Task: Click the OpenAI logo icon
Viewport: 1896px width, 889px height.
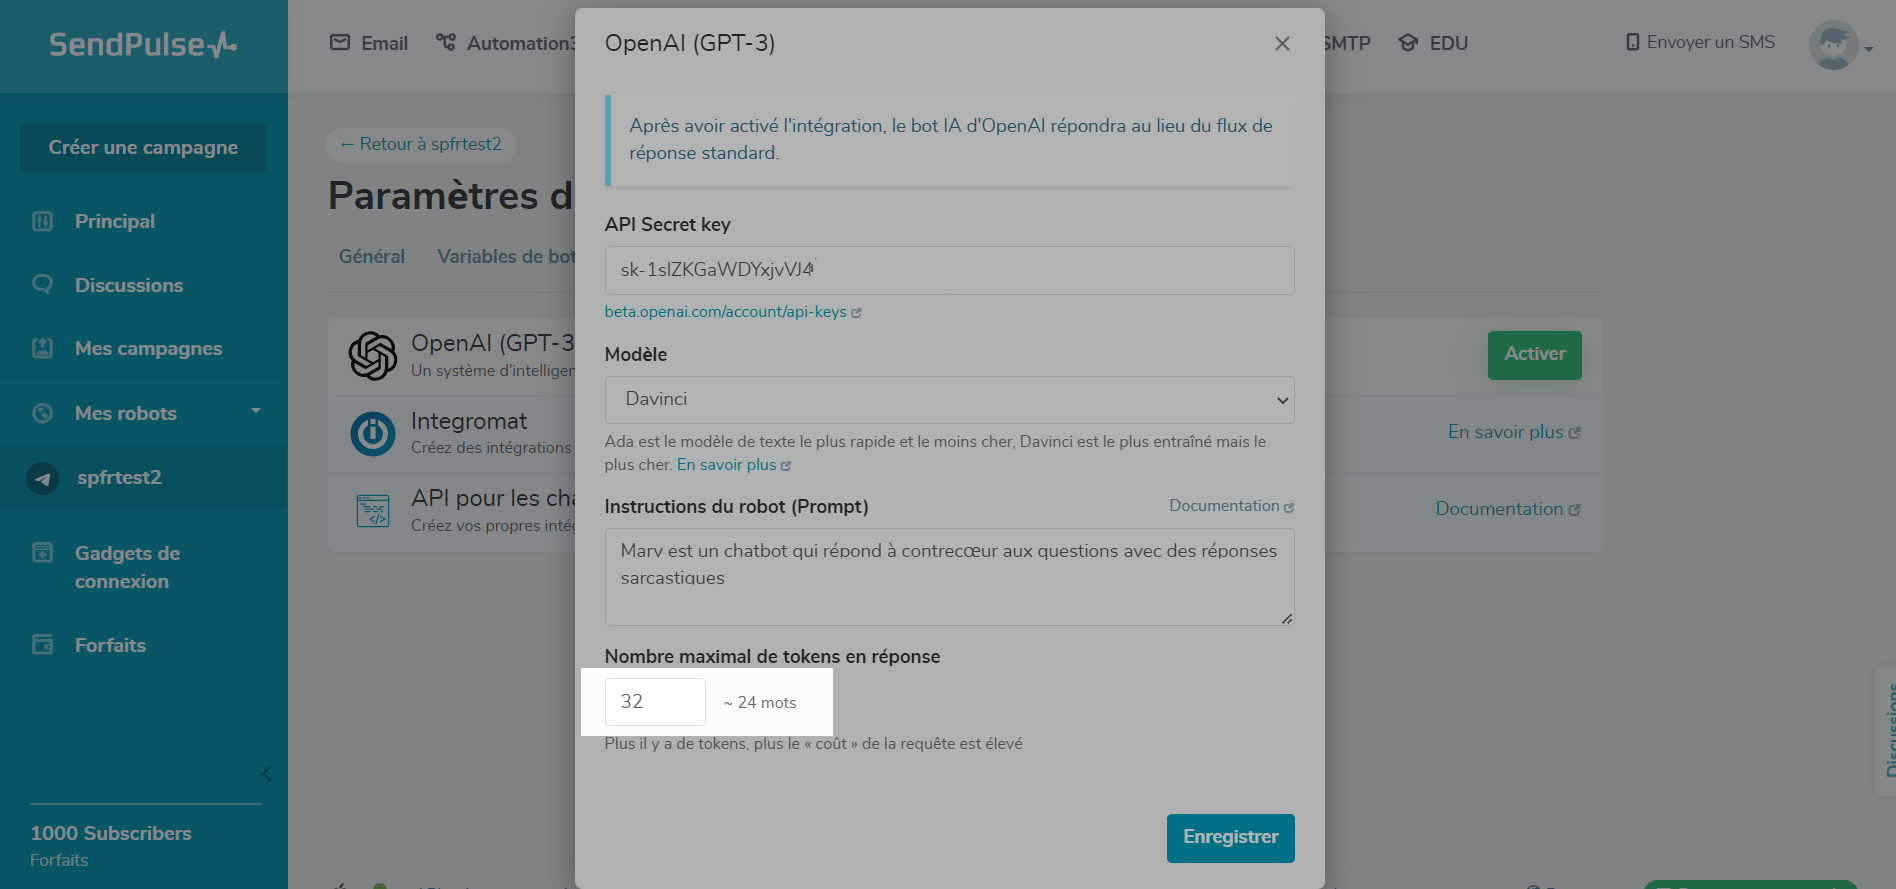Action: coord(373,355)
